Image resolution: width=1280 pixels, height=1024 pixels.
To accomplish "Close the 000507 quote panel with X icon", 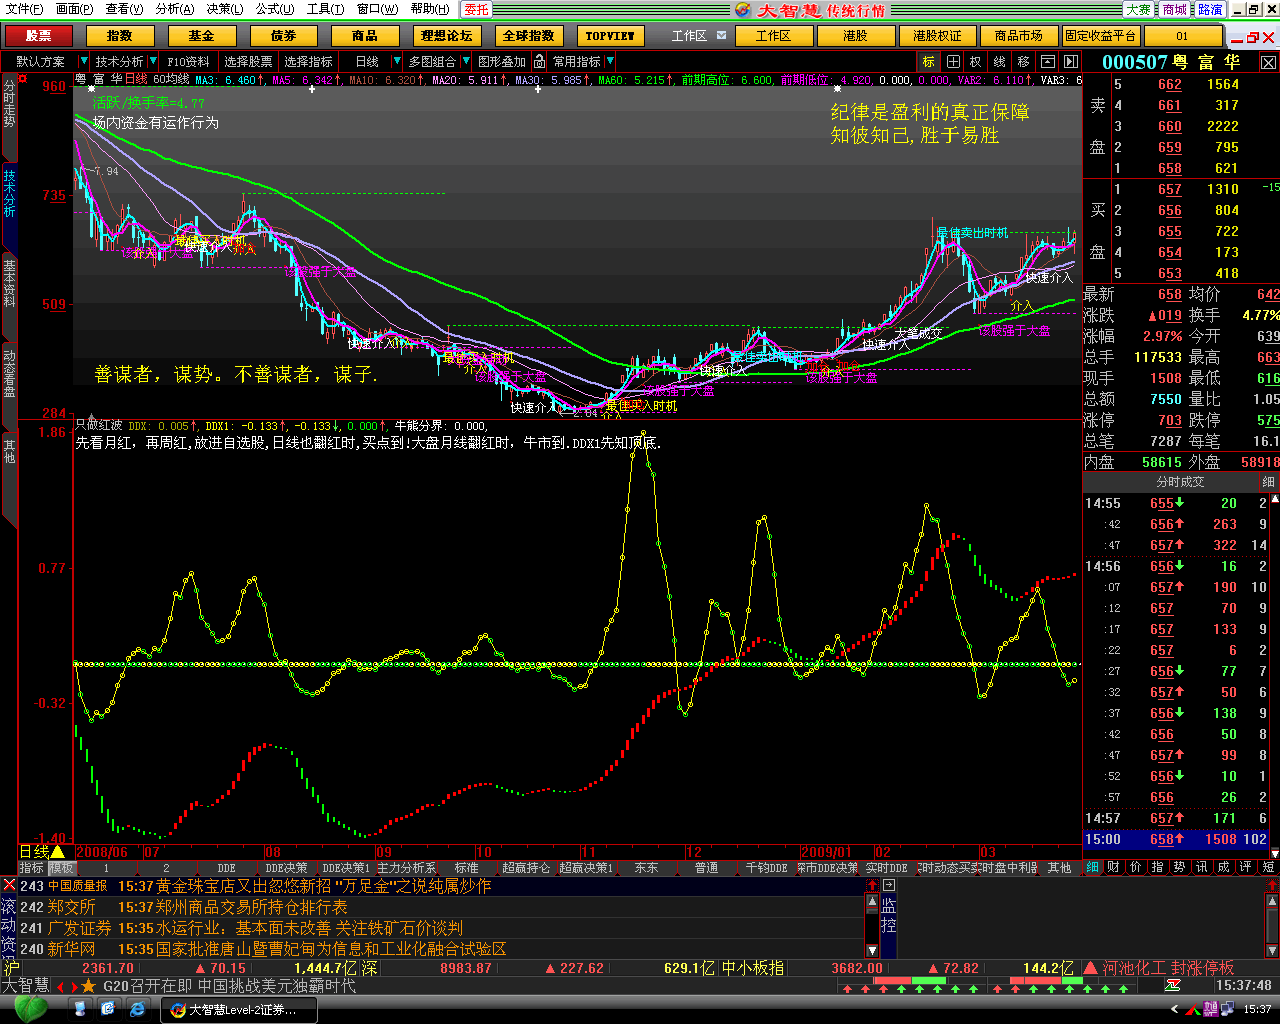I will click(1268, 62).
